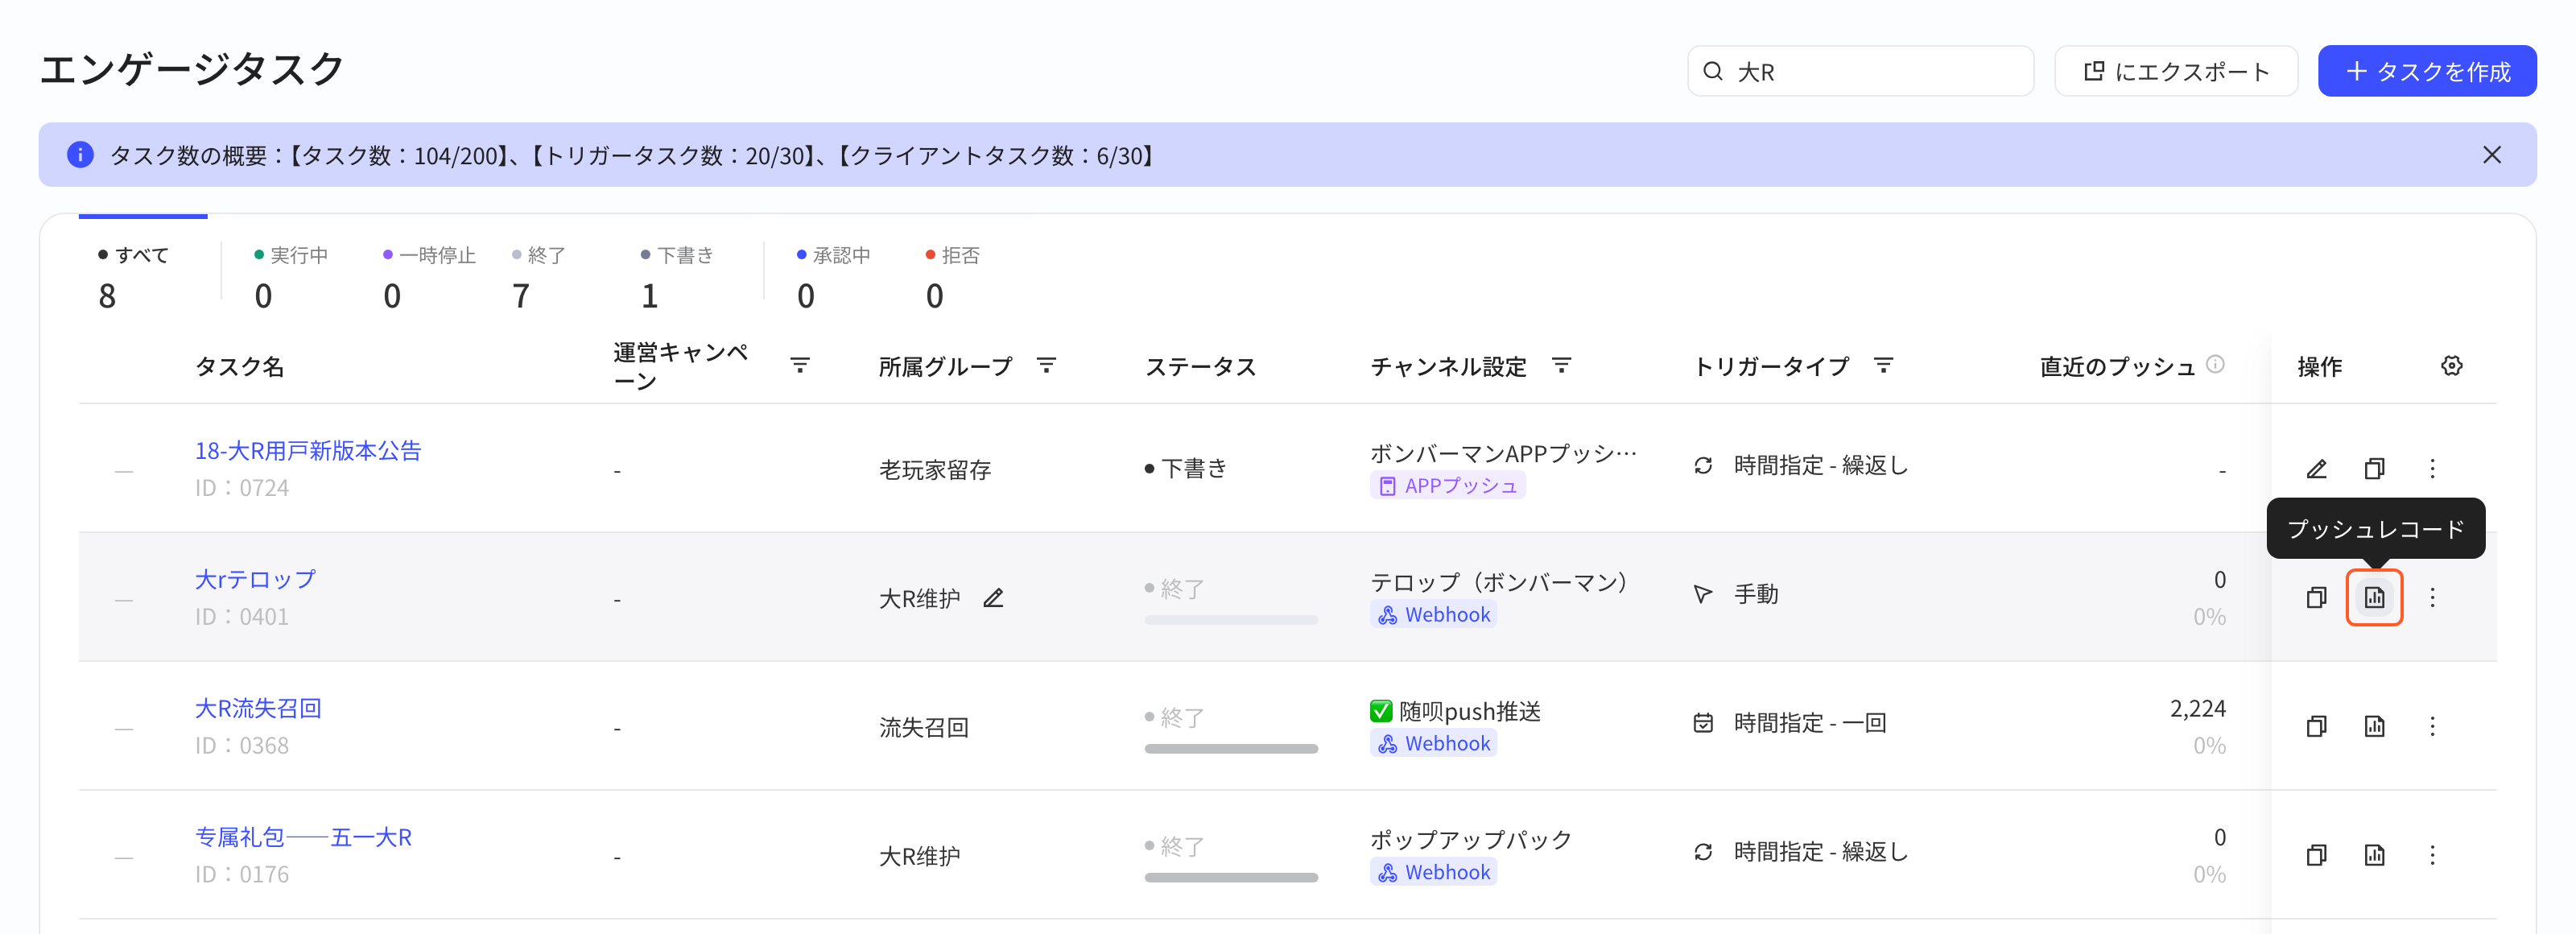The image size is (2576, 934).
Task: Click 老玩家留存 group cell
Action: (934, 469)
